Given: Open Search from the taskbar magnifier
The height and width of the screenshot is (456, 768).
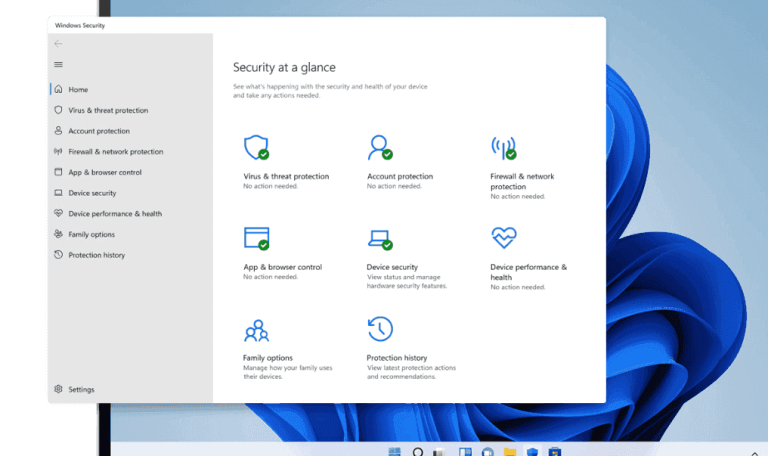Looking at the screenshot, I should (417, 452).
